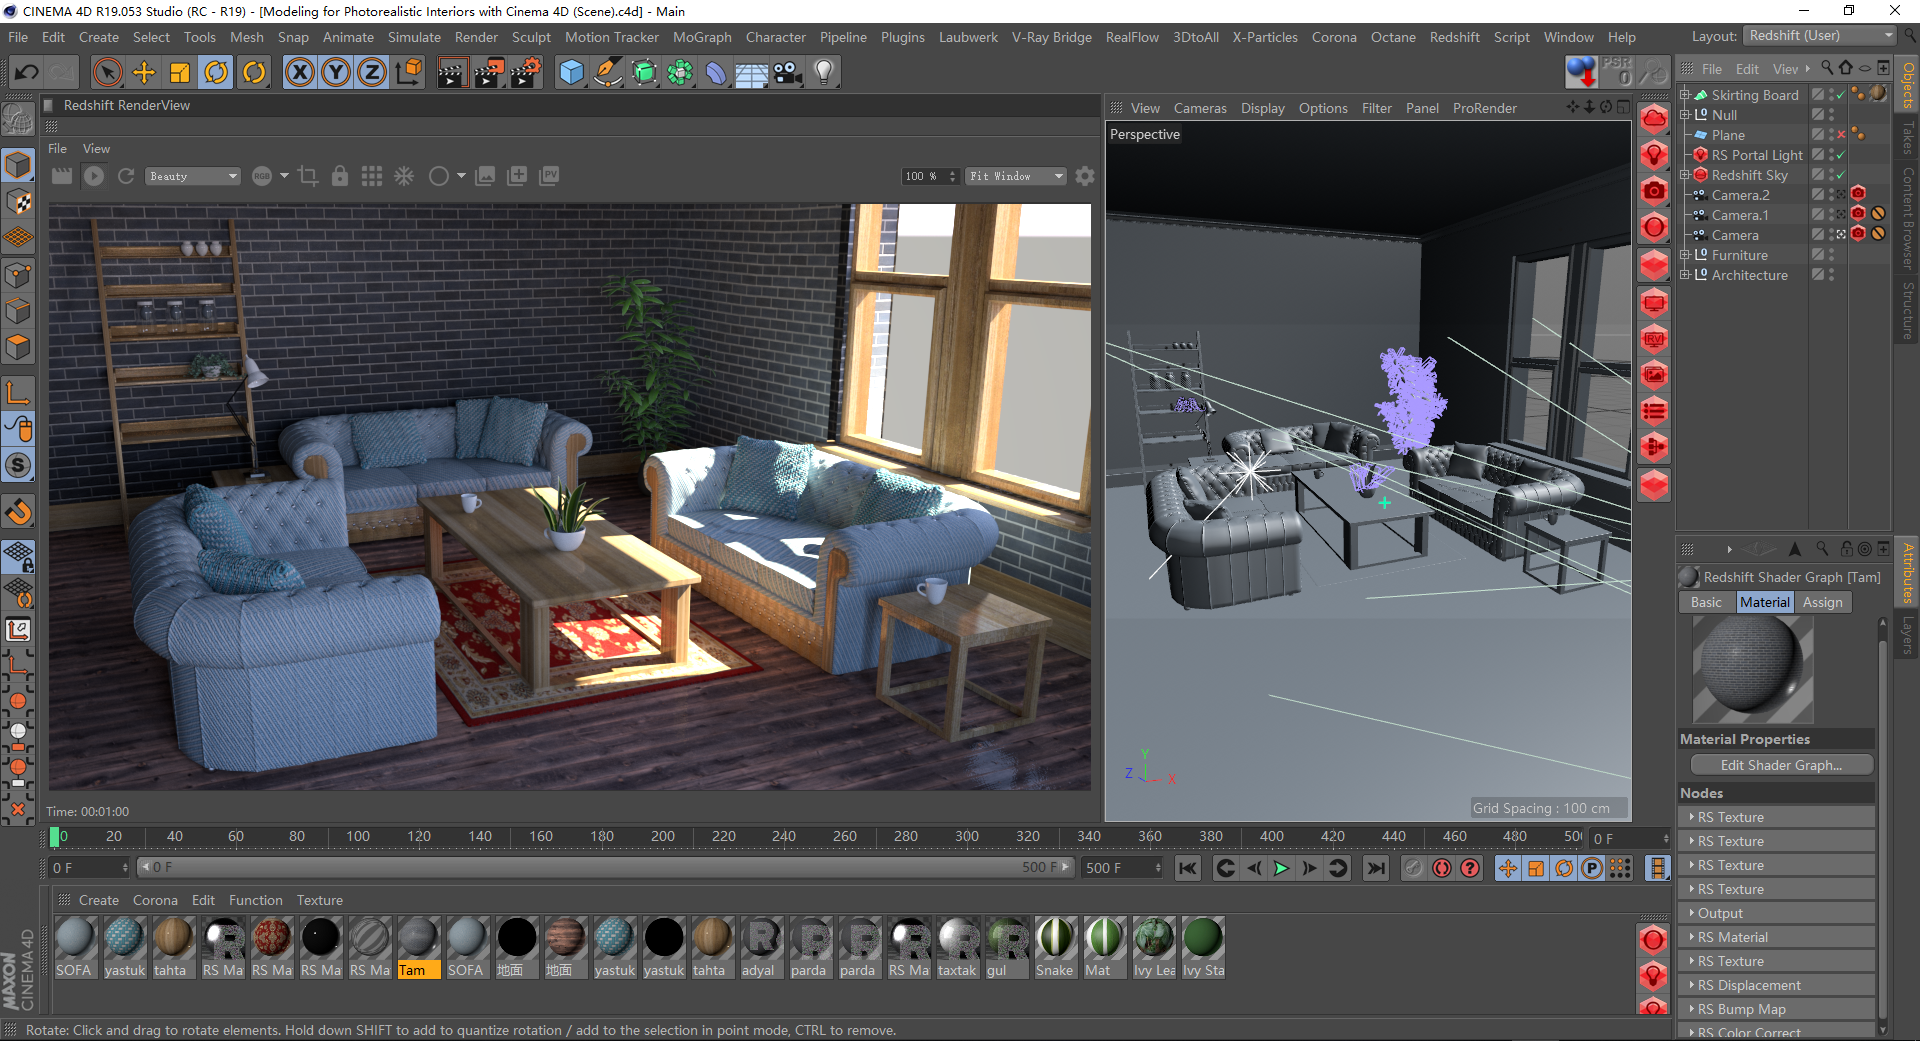Select the crop icon in the RenderView toolbar

click(x=308, y=176)
